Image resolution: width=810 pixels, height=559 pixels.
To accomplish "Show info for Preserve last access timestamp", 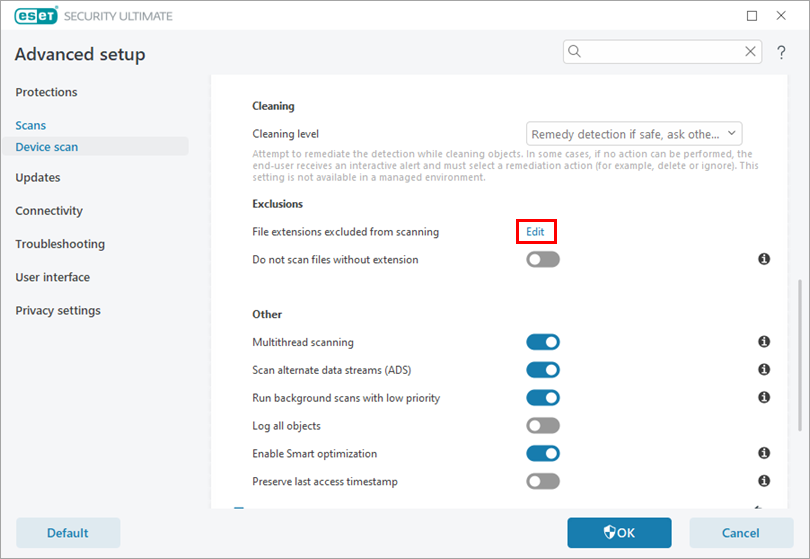I will 764,481.
